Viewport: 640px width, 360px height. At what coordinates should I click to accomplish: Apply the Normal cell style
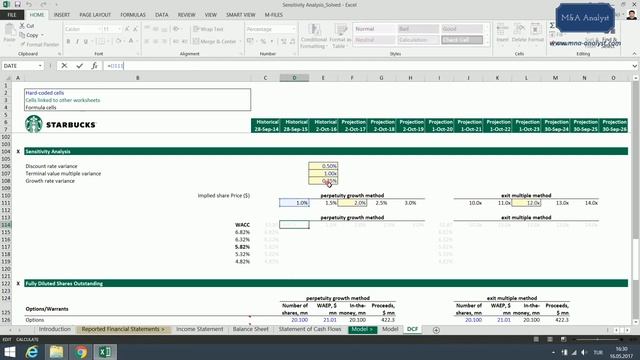pyautogui.click(x=374, y=29)
